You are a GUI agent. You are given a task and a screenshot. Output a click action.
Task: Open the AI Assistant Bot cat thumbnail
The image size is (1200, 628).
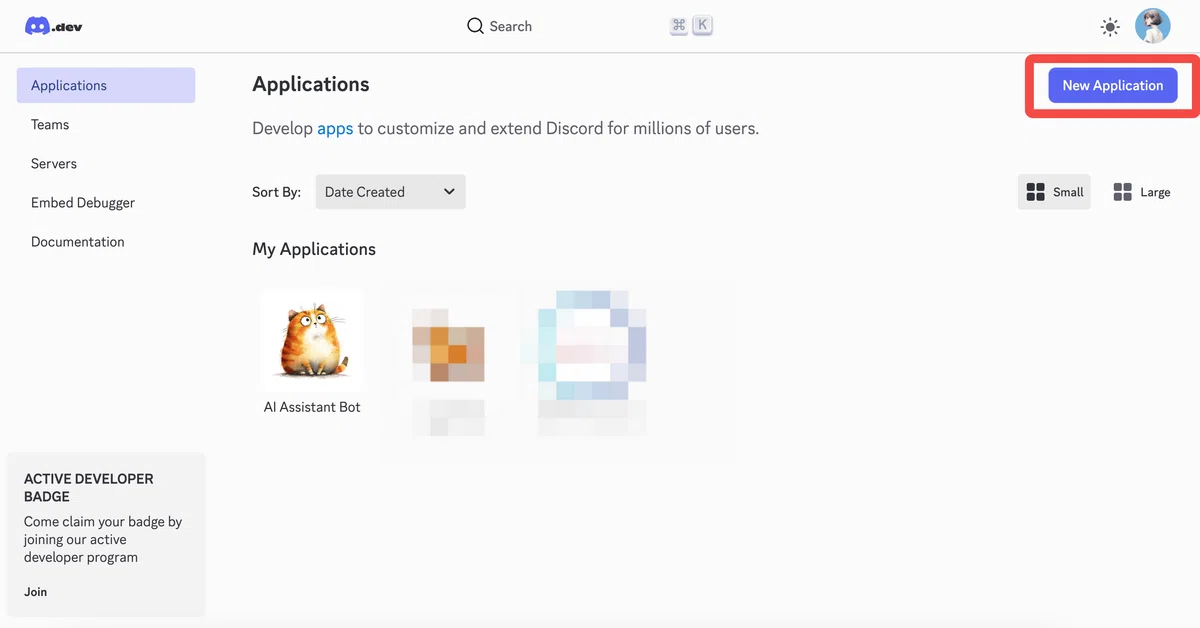pyautogui.click(x=312, y=340)
